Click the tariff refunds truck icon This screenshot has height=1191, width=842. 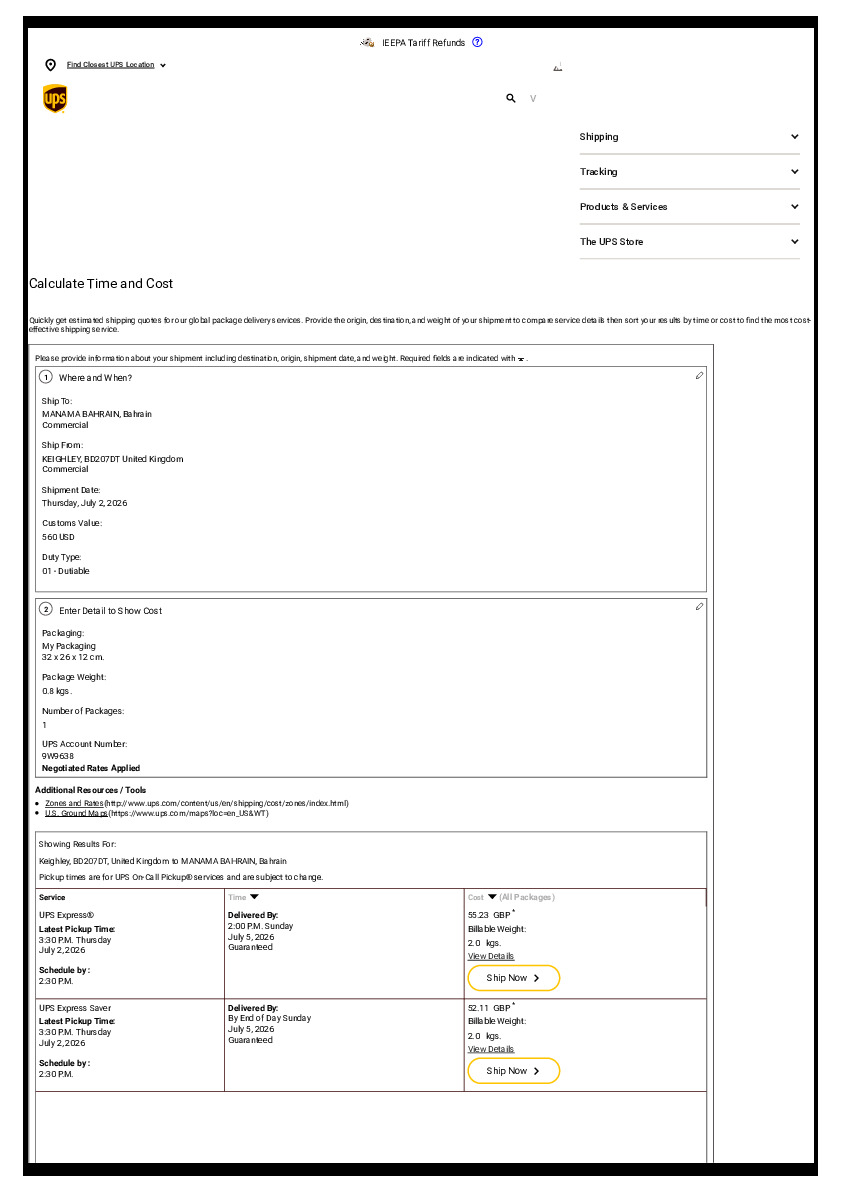(x=367, y=43)
